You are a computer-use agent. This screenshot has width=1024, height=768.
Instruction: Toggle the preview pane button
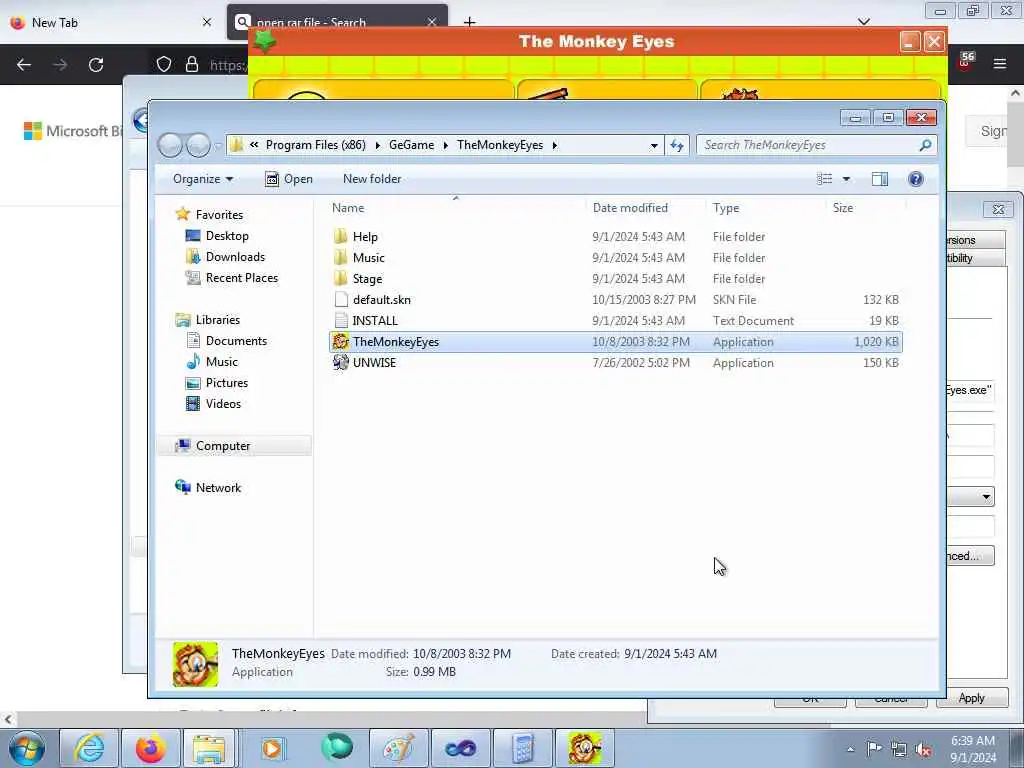coord(880,179)
